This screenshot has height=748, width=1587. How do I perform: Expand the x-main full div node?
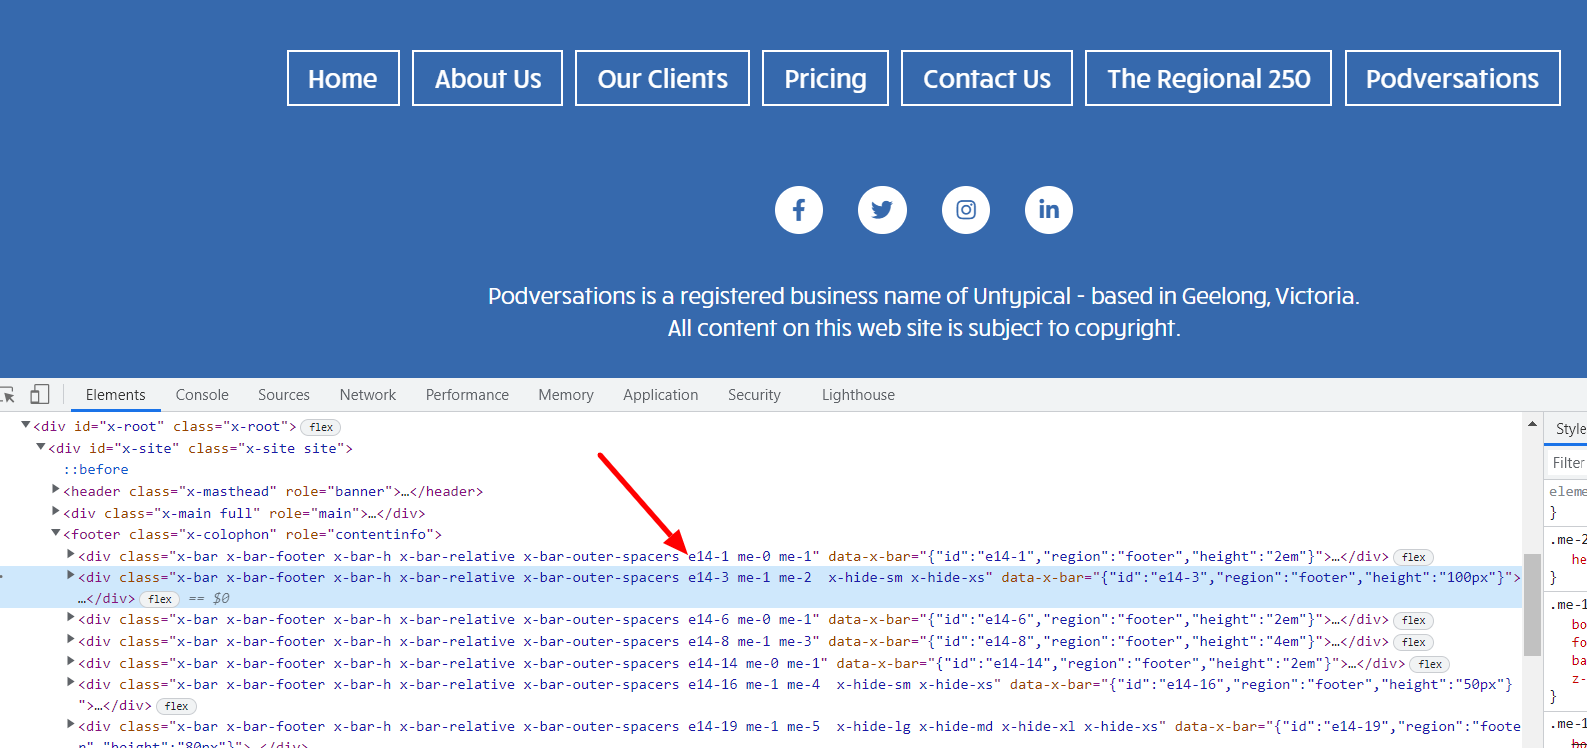click(56, 511)
